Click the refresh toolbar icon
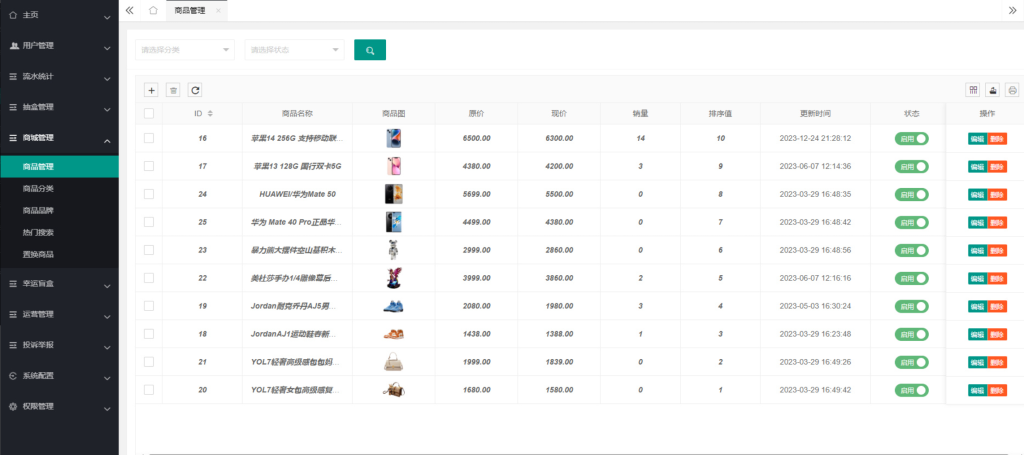This screenshot has height=455, width=1024. (x=195, y=90)
